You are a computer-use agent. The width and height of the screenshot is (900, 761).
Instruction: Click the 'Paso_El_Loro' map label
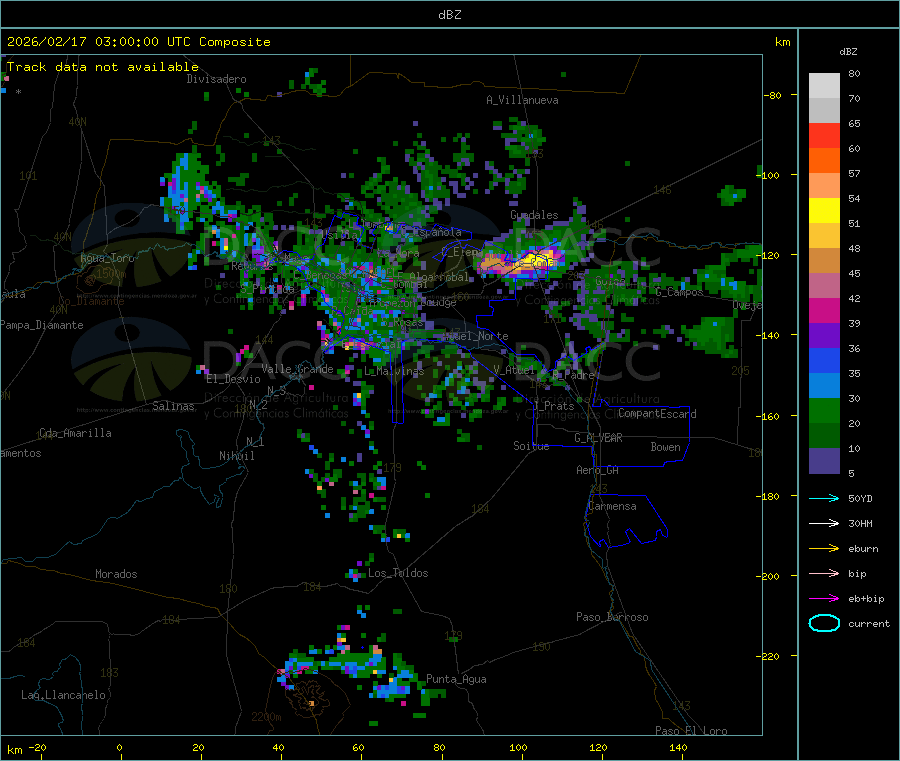[691, 731]
